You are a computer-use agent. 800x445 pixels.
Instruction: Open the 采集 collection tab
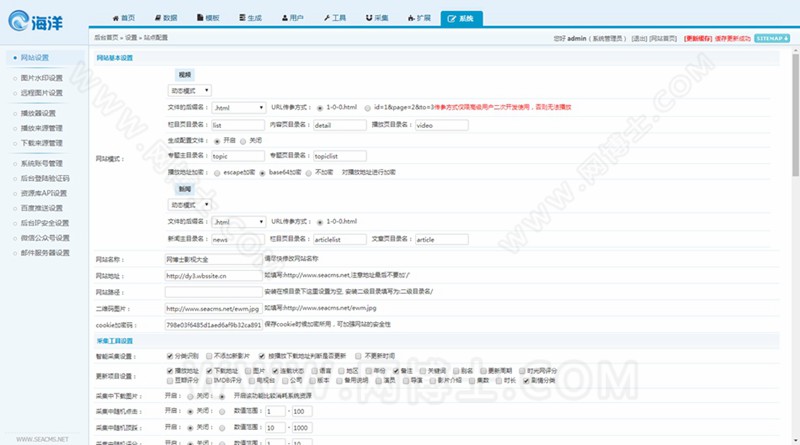(x=377, y=18)
